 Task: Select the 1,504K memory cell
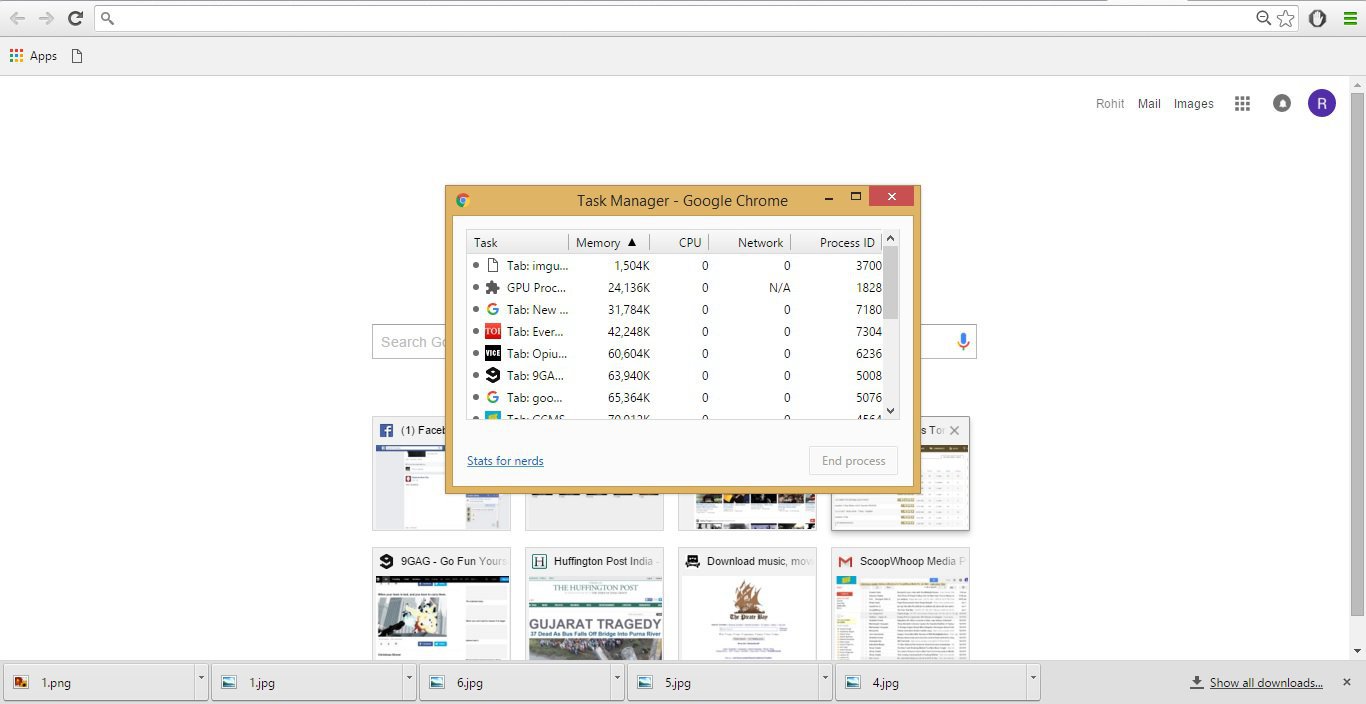tap(632, 265)
